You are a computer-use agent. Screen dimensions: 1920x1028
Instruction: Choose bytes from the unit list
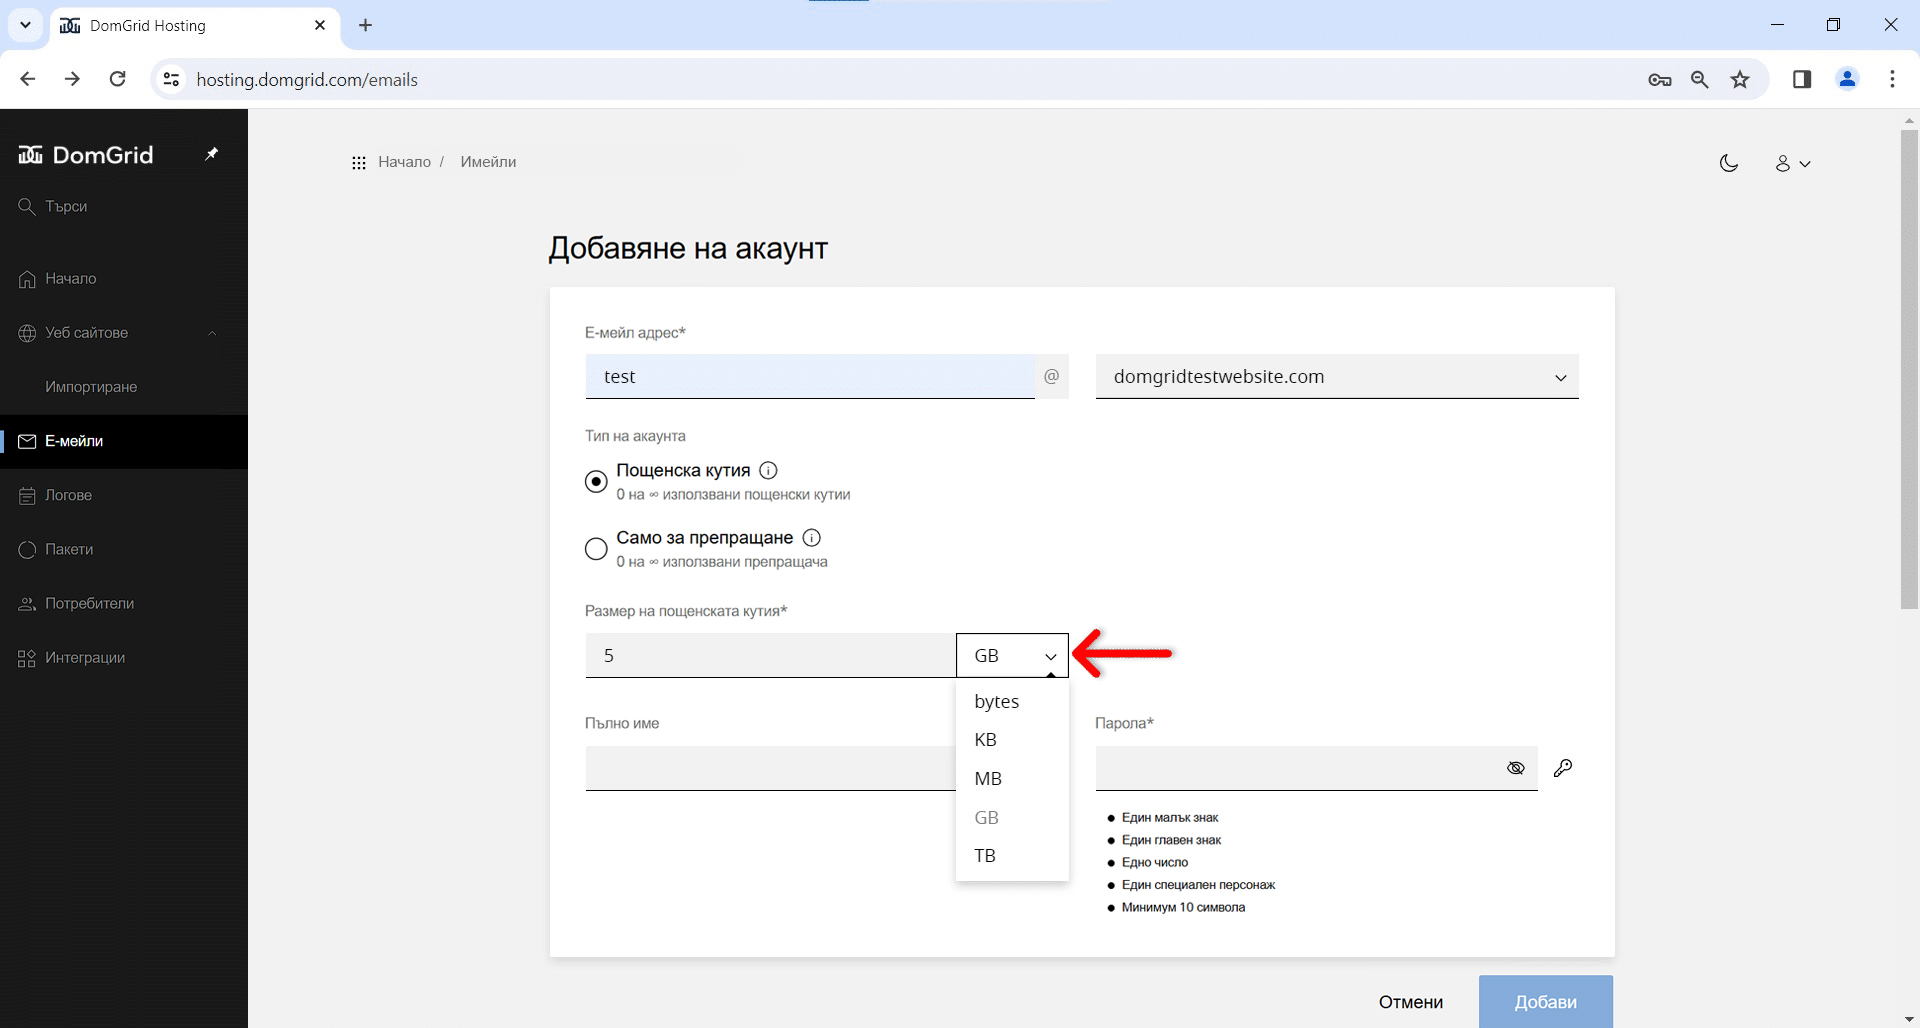(x=1012, y=701)
